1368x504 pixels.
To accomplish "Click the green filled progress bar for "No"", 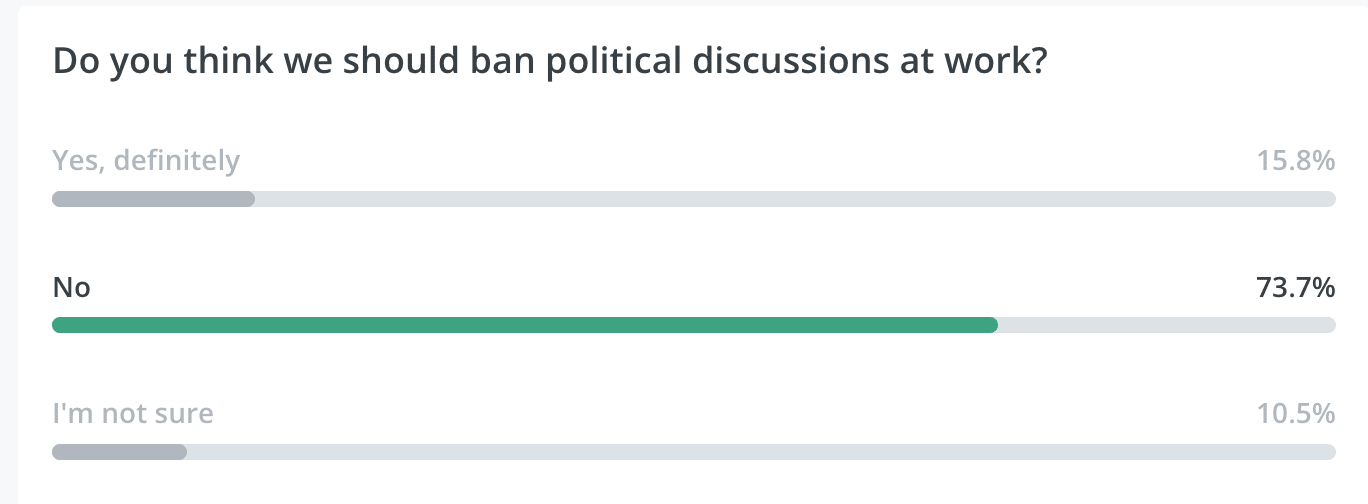I will coord(525,325).
